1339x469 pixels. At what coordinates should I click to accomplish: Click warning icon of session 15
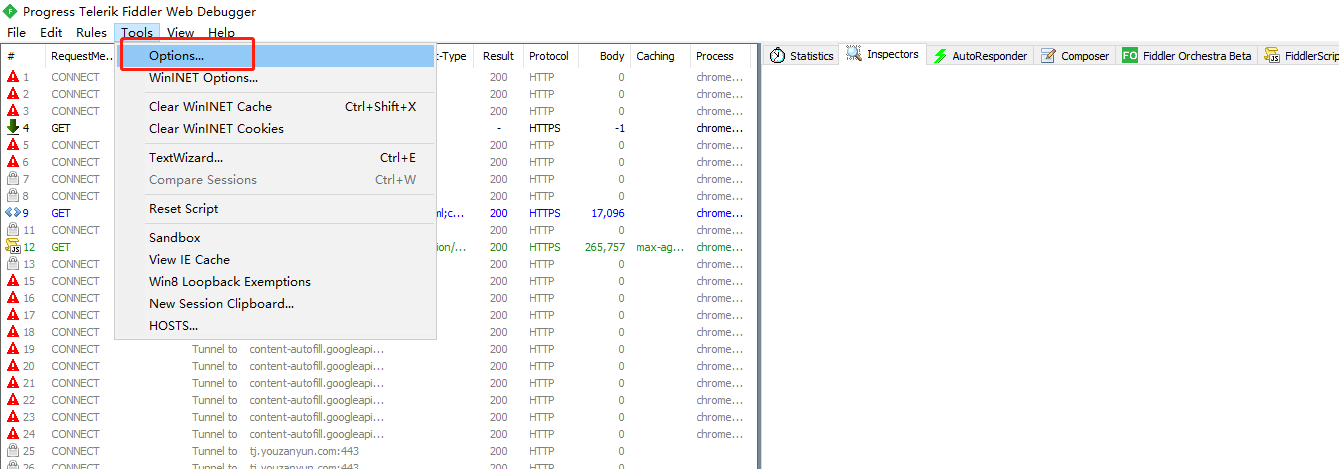point(13,281)
